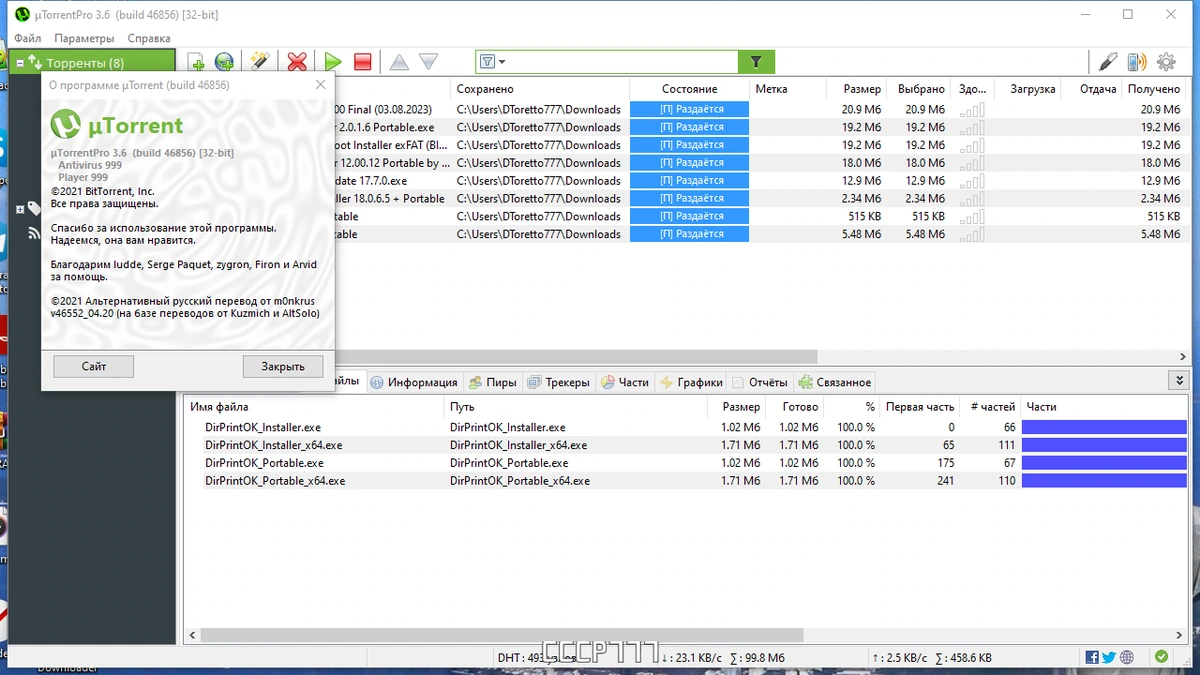Select the DirPrintOK_Portable.exe file name
The height and width of the screenshot is (675, 1200).
click(x=264, y=463)
